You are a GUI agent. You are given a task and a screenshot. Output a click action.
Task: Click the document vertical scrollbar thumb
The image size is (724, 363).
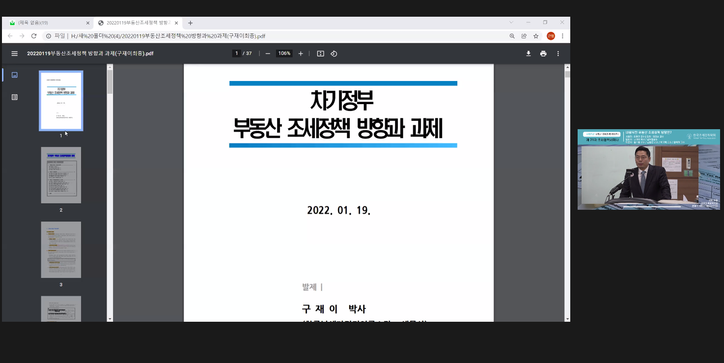pyautogui.click(x=567, y=74)
